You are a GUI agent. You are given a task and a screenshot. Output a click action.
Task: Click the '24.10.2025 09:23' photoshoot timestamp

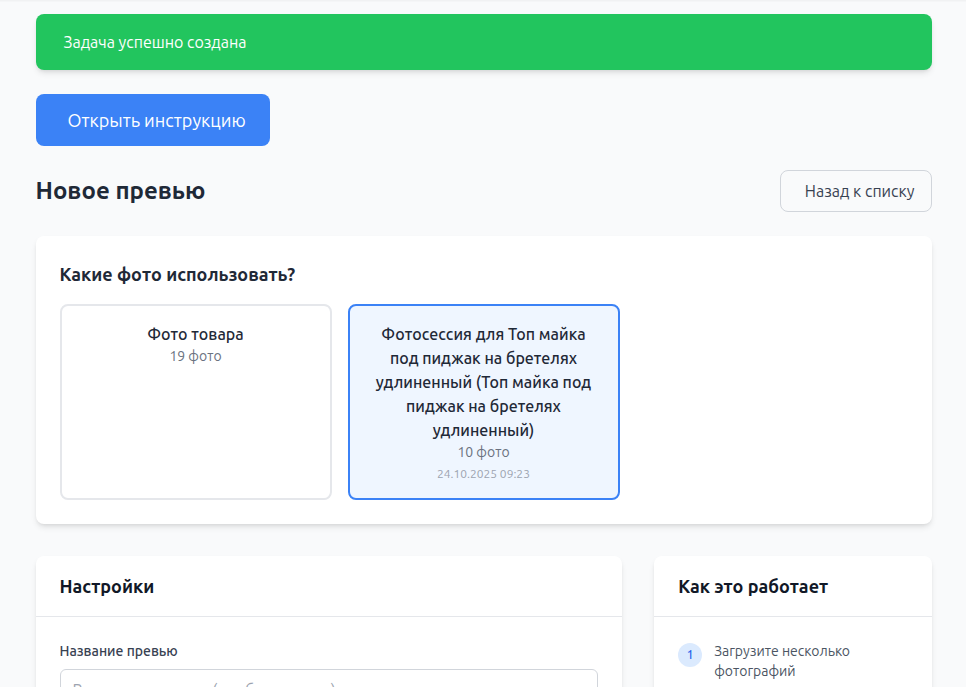pyautogui.click(x=483, y=474)
